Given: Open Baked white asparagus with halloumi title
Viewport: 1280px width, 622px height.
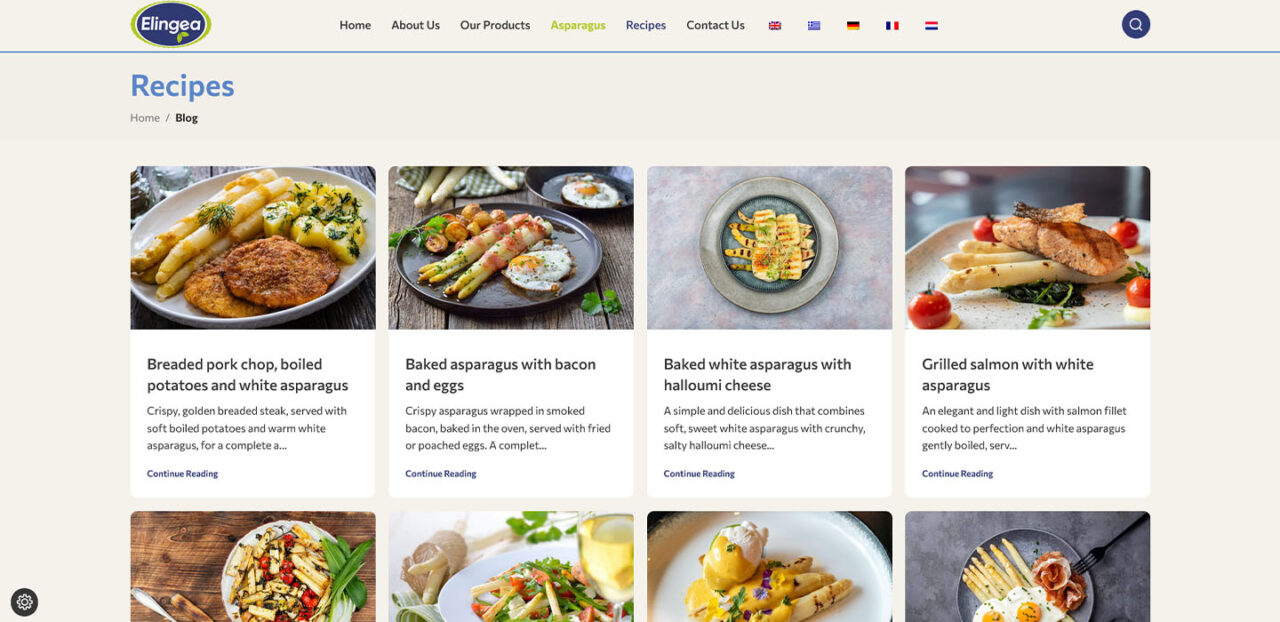Looking at the screenshot, I should click(x=757, y=374).
